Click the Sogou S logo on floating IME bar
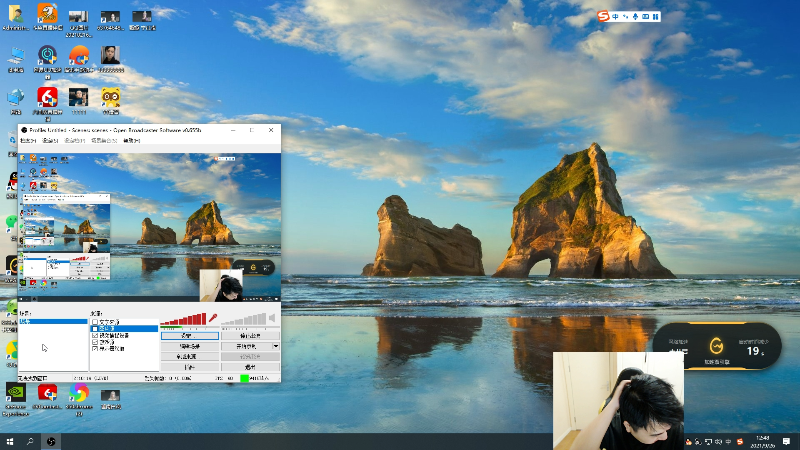 point(604,16)
